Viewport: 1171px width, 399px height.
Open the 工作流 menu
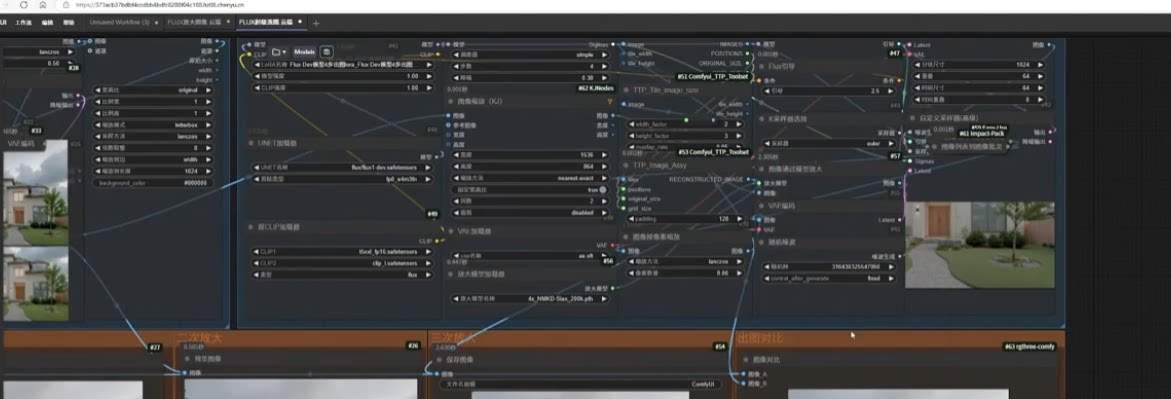(25, 22)
